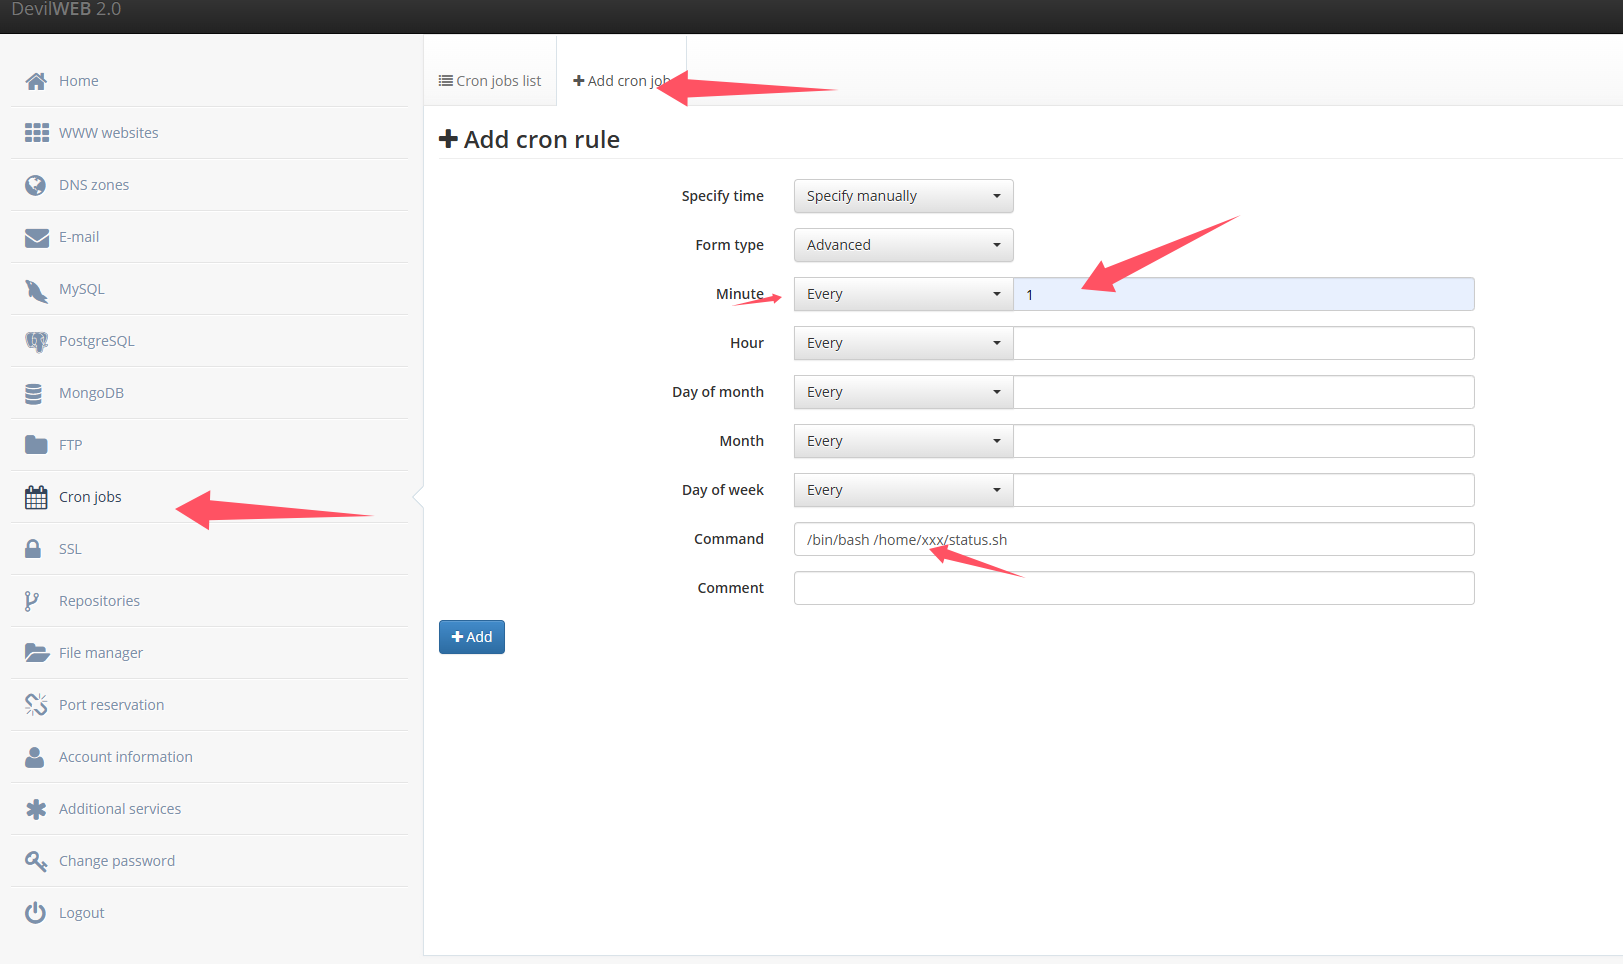Select the Add cron job tab
Screen dimensions: 1623x964
tap(620, 81)
